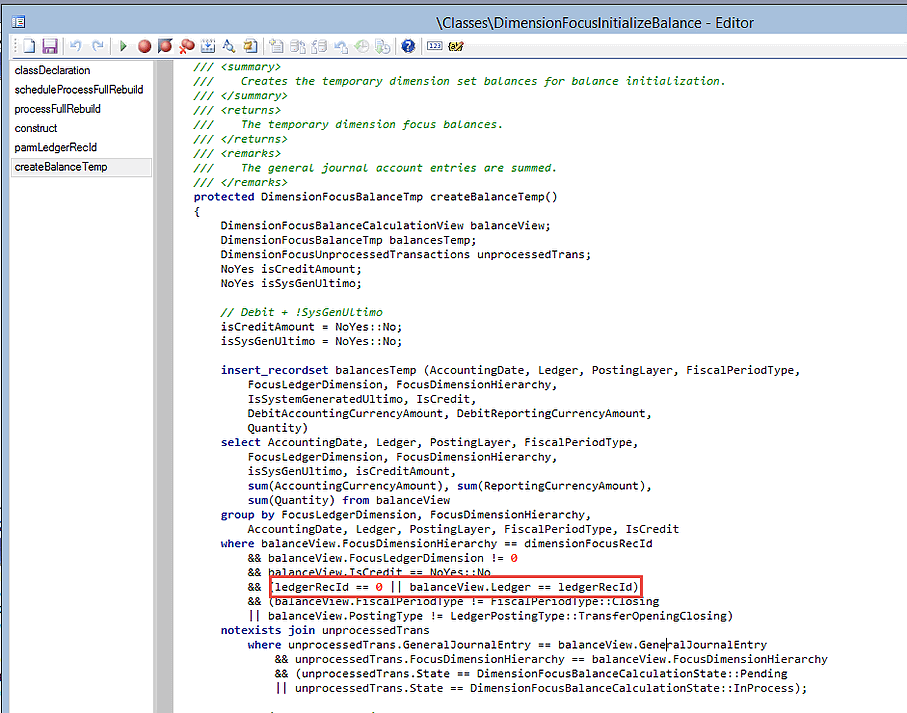The image size is (907, 713).
Task: Click the 'The general journal account entries' remark
Action: point(399,168)
